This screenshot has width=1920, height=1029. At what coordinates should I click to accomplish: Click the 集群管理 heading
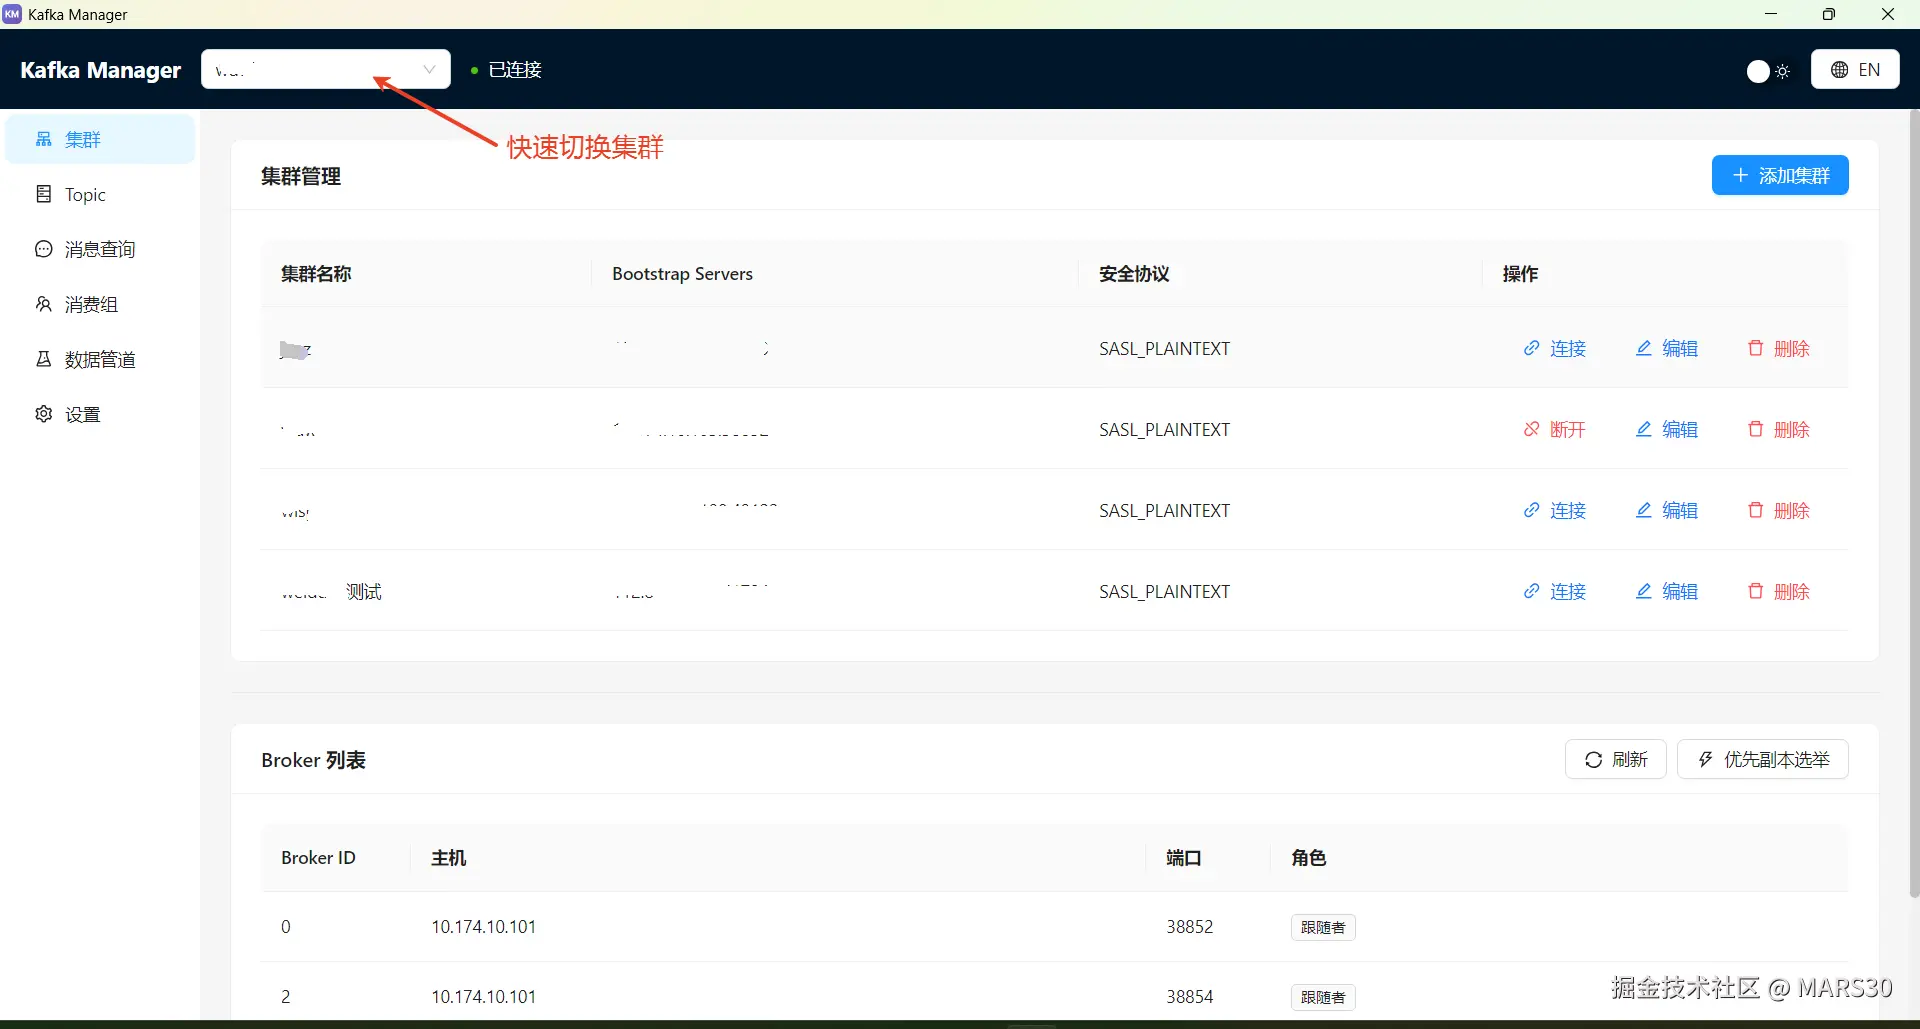coord(301,176)
